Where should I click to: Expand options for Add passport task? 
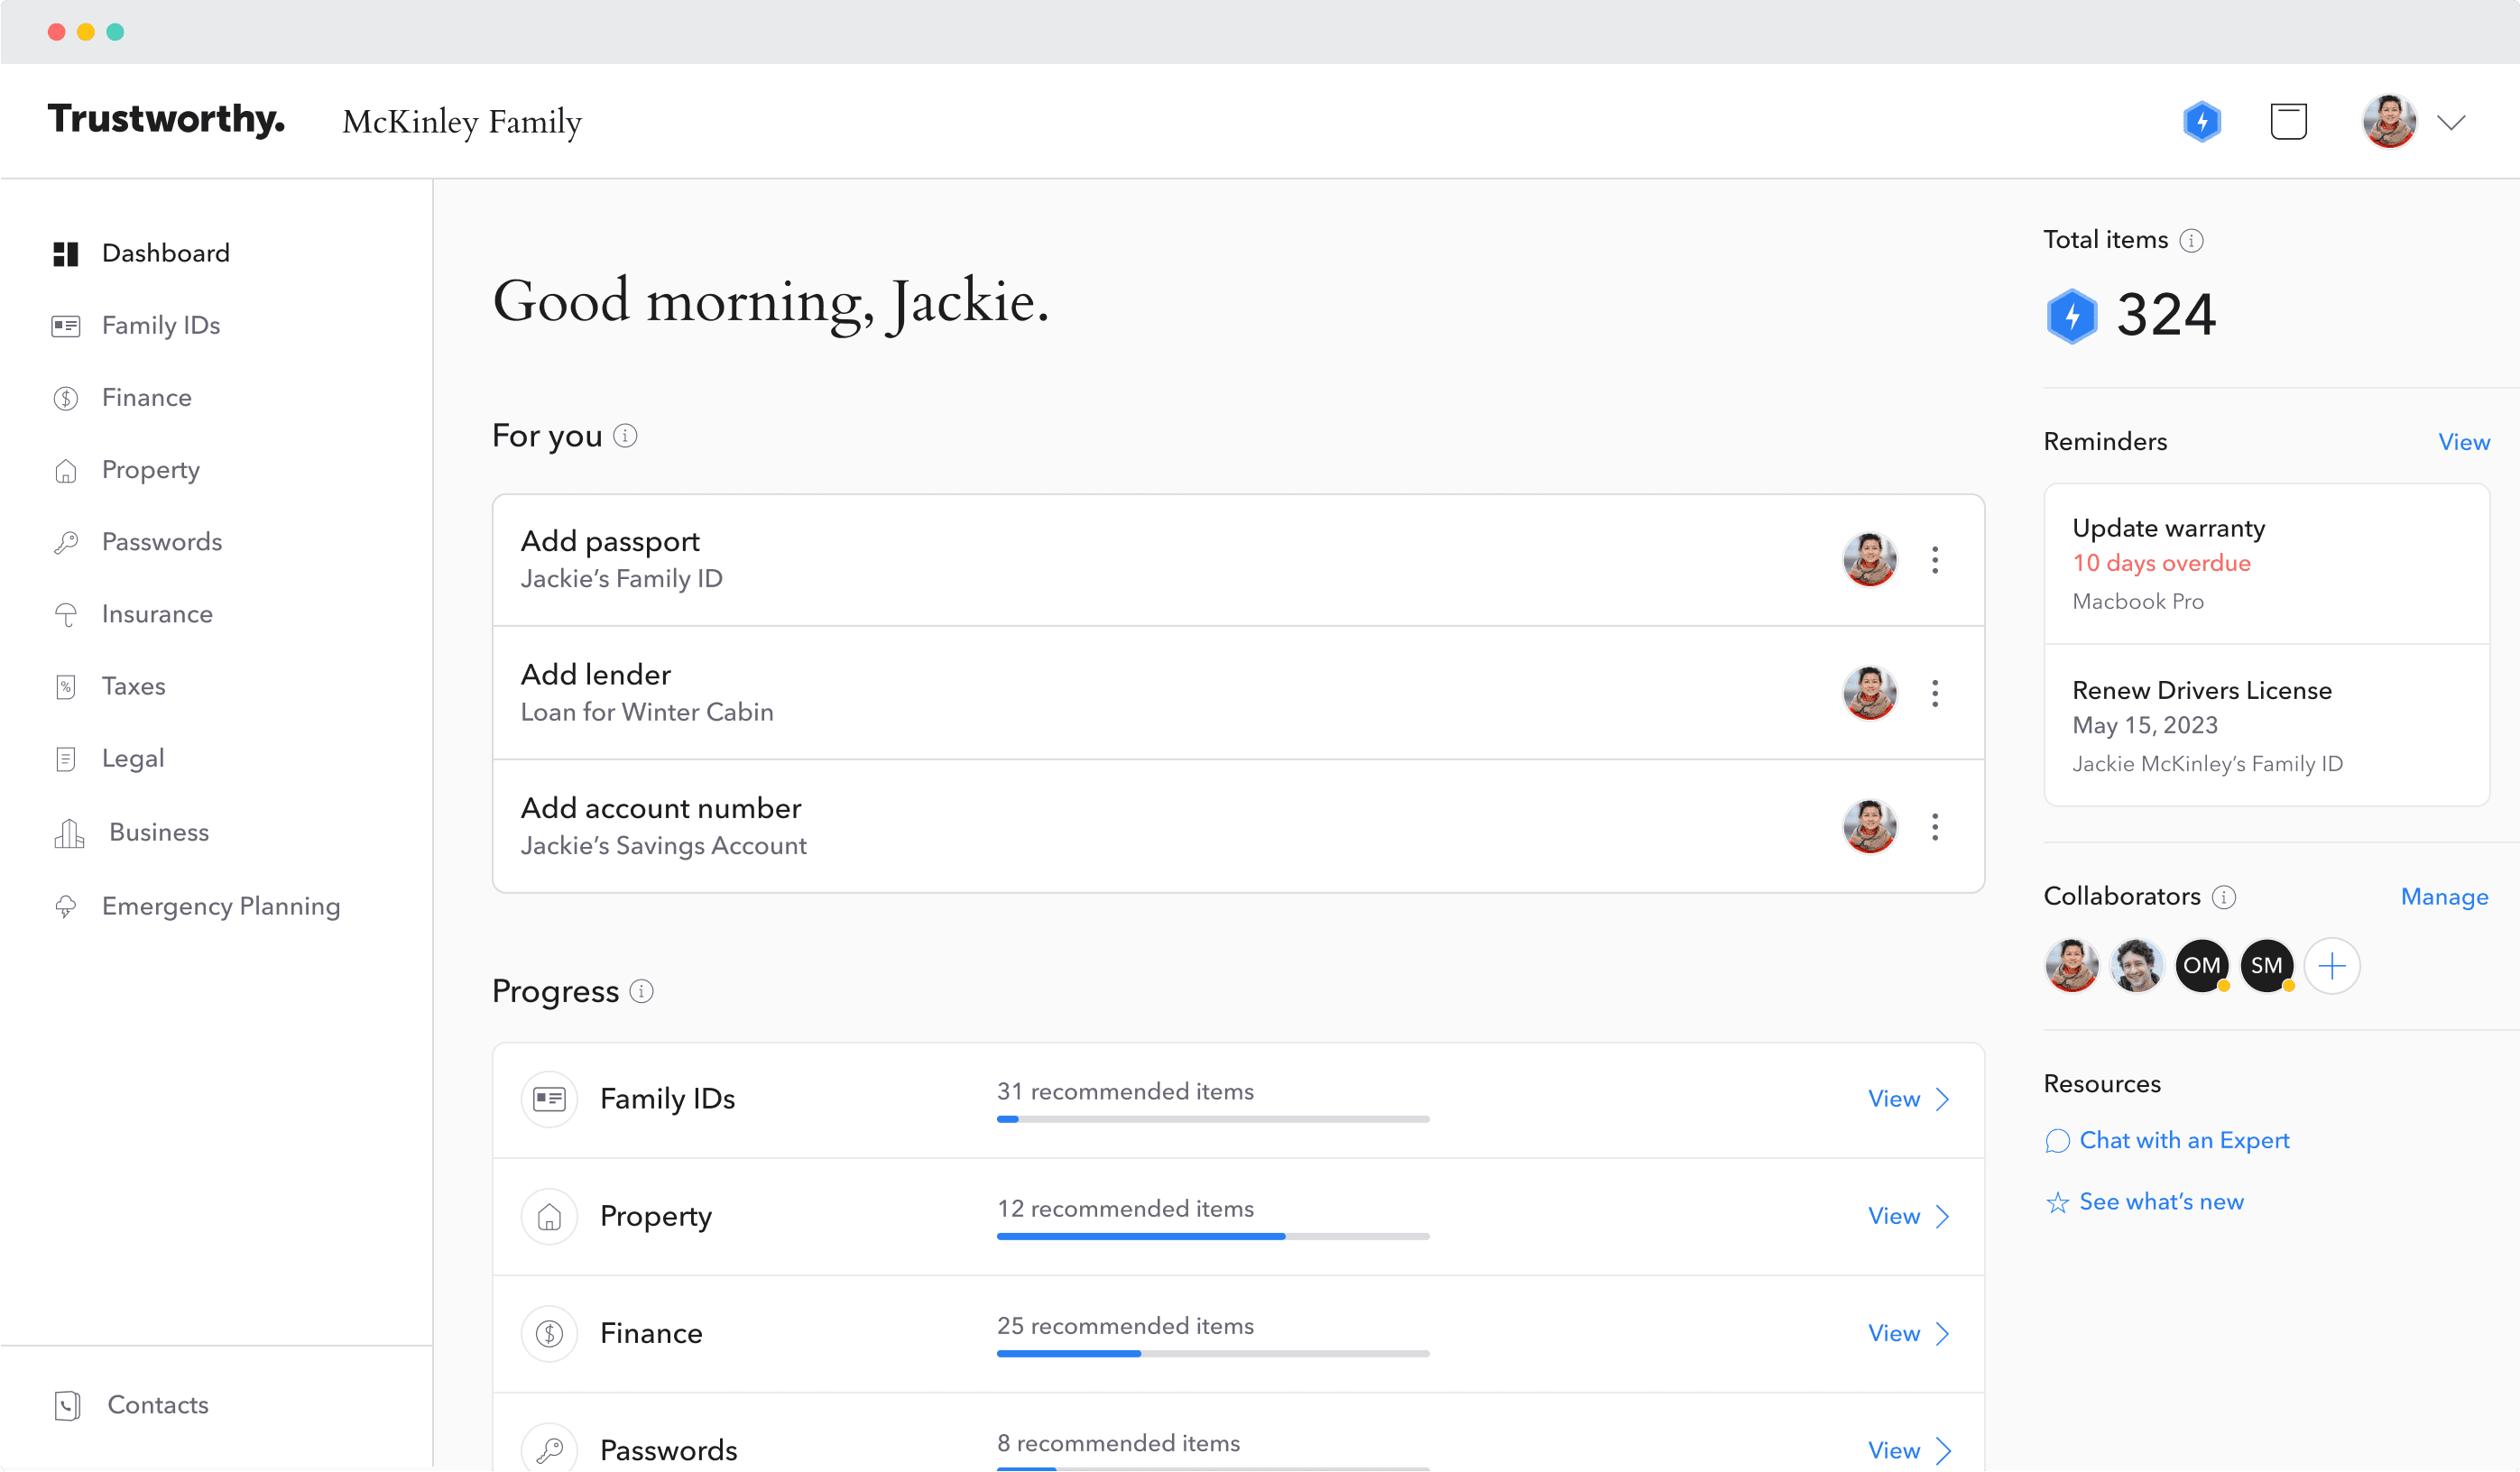coord(1933,559)
